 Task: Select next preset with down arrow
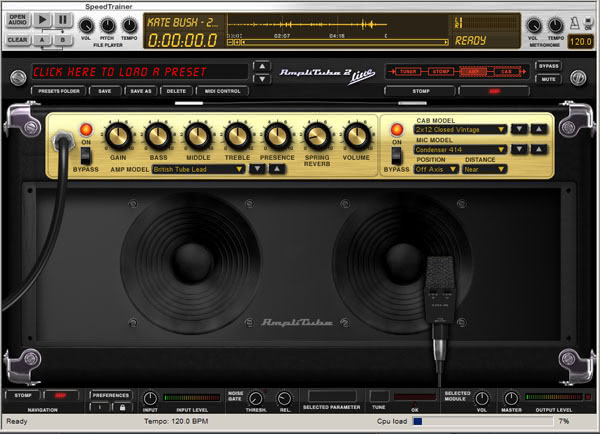pyautogui.click(x=262, y=79)
